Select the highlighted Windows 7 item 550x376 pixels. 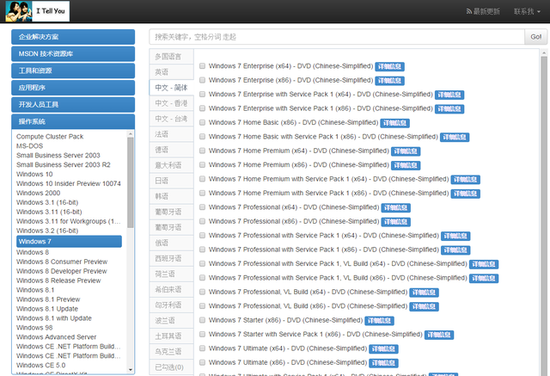pyautogui.click(x=69, y=241)
